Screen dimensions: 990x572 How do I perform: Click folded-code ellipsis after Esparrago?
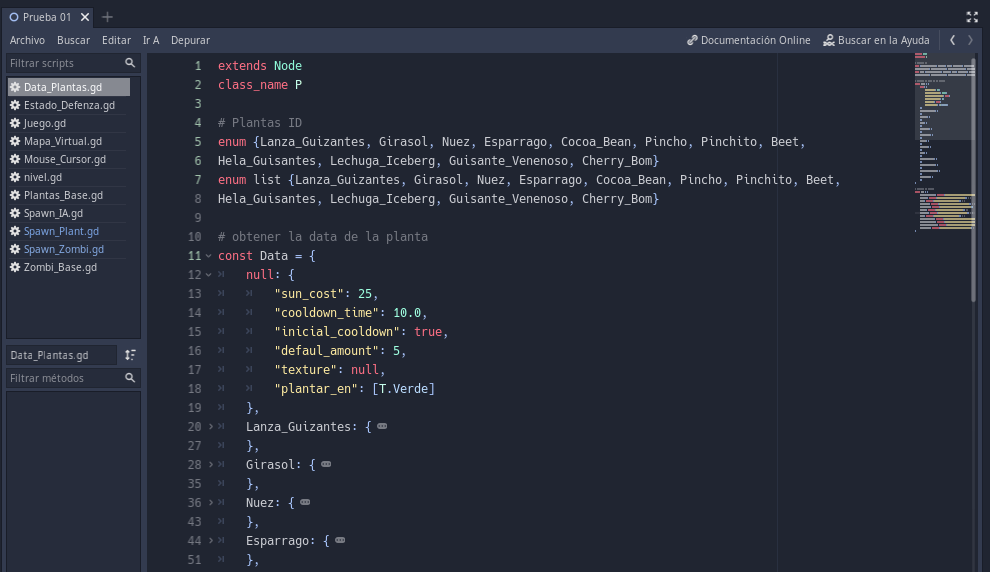340,540
